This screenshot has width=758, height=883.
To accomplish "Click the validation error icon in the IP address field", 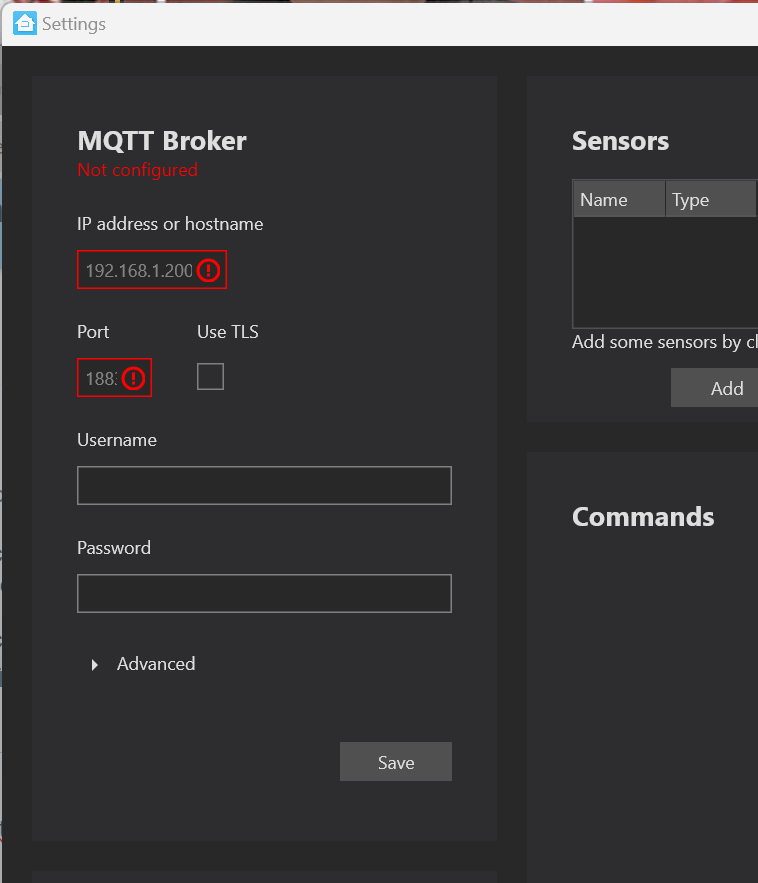I will [208, 270].
